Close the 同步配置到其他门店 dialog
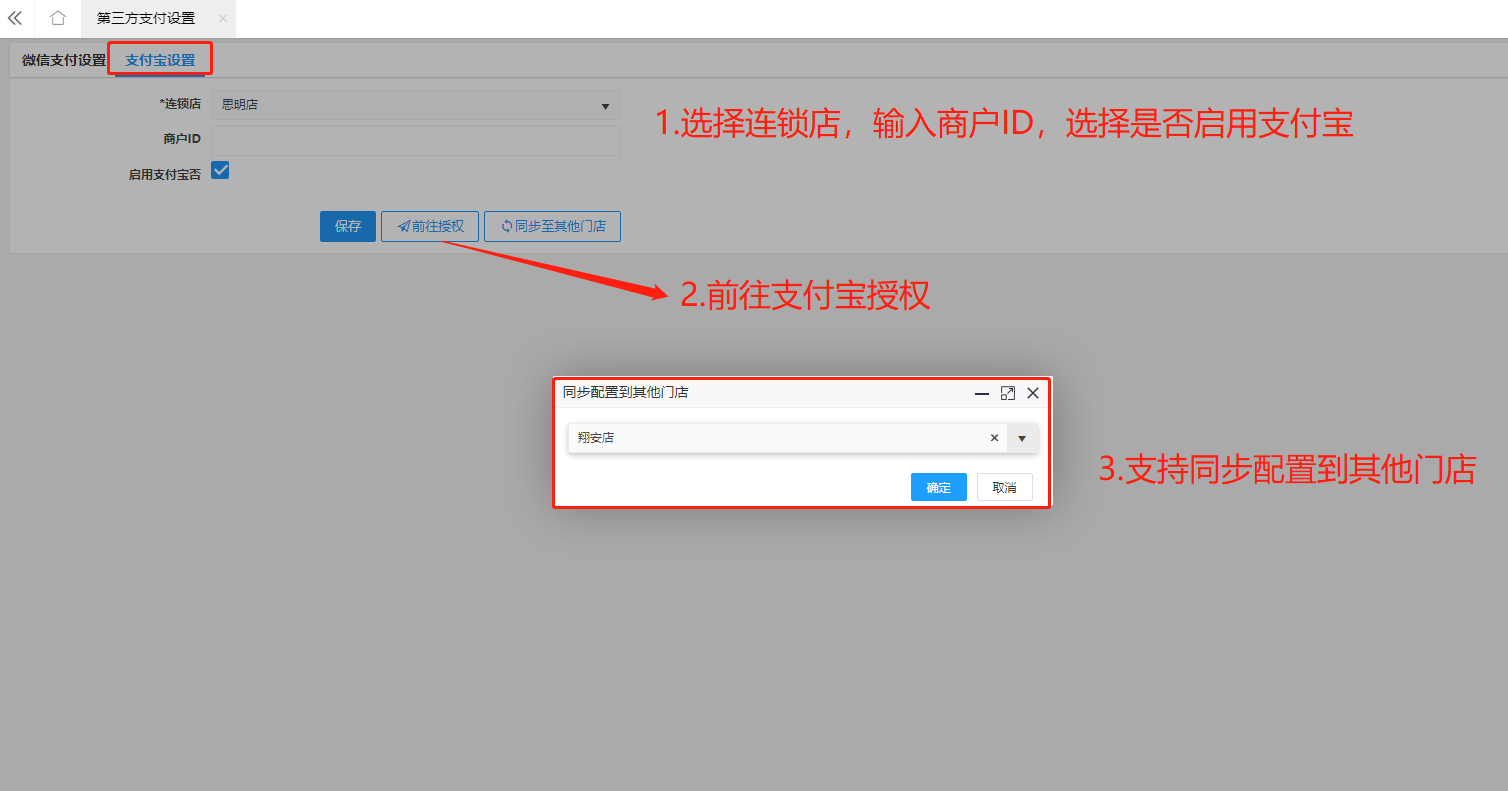Image resolution: width=1508 pixels, height=791 pixels. [1033, 394]
